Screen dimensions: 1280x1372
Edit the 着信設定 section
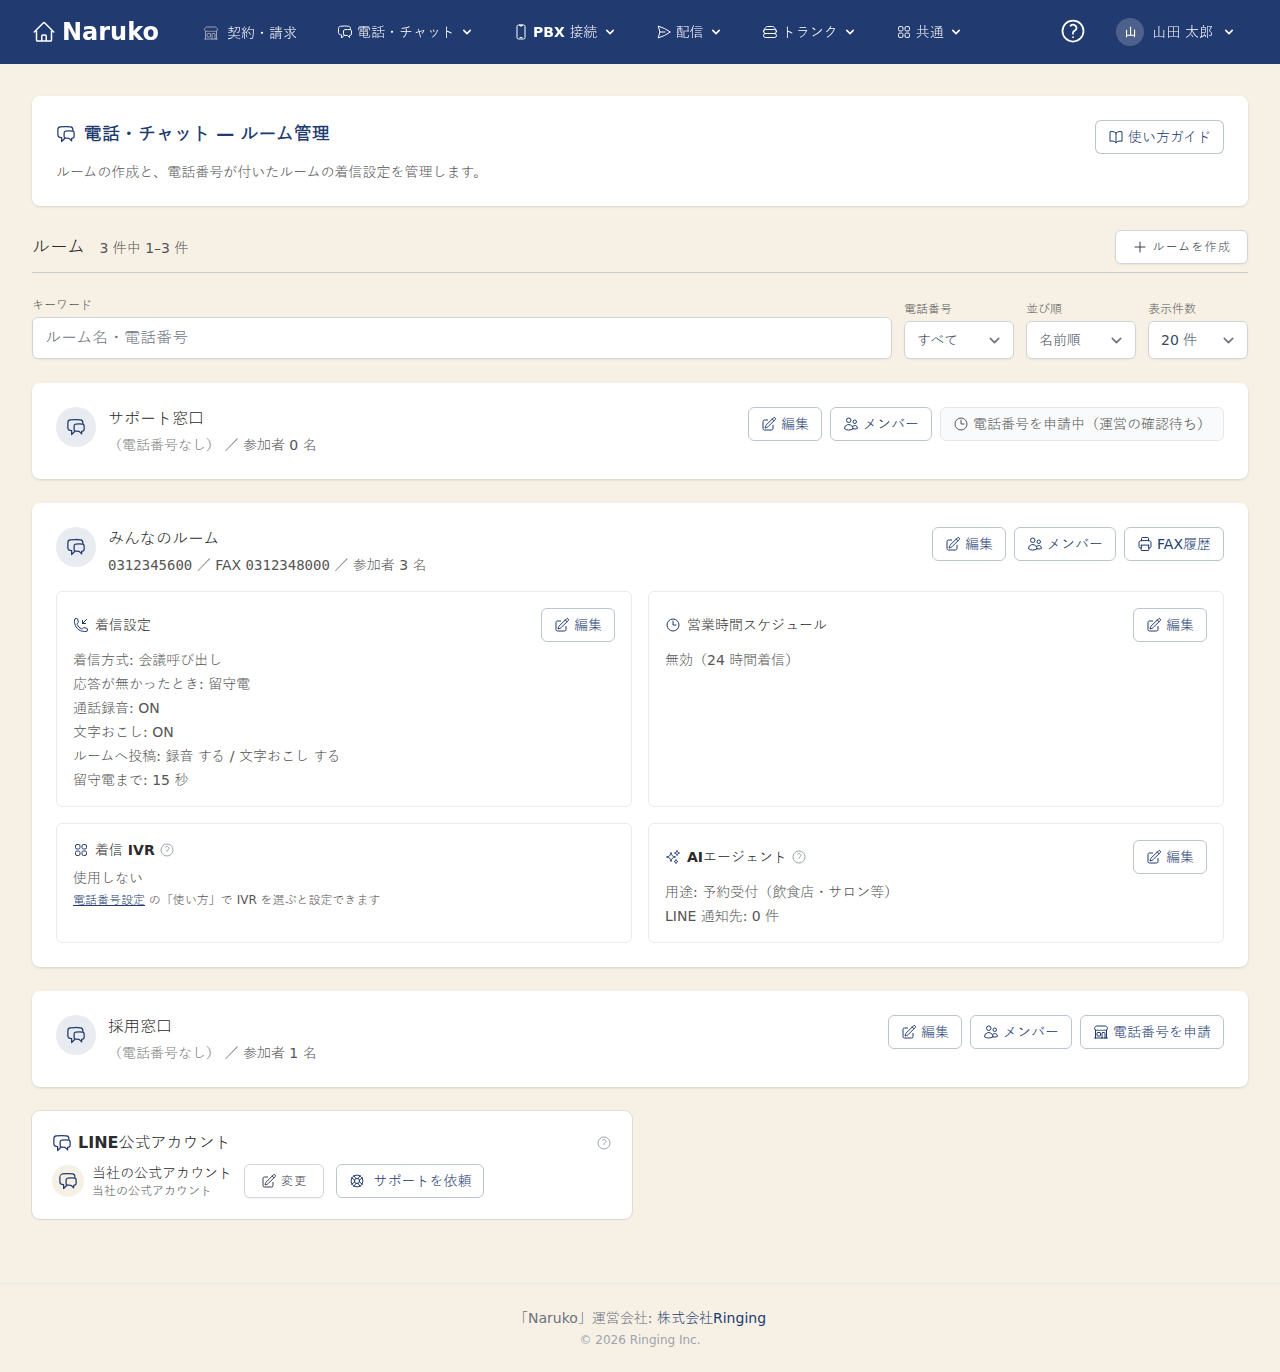pyautogui.click(x=578, y=625)
